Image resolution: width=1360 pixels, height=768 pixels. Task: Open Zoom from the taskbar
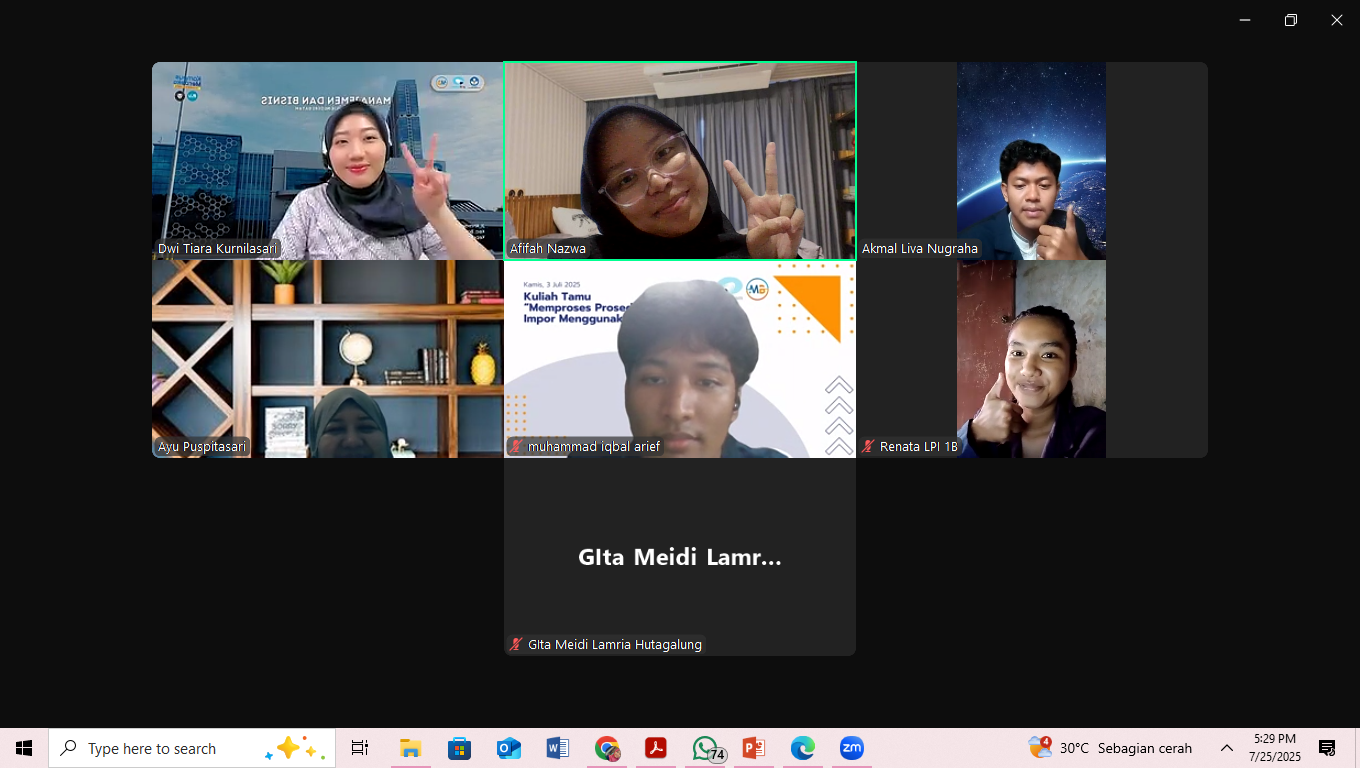[x=852, y=748]
